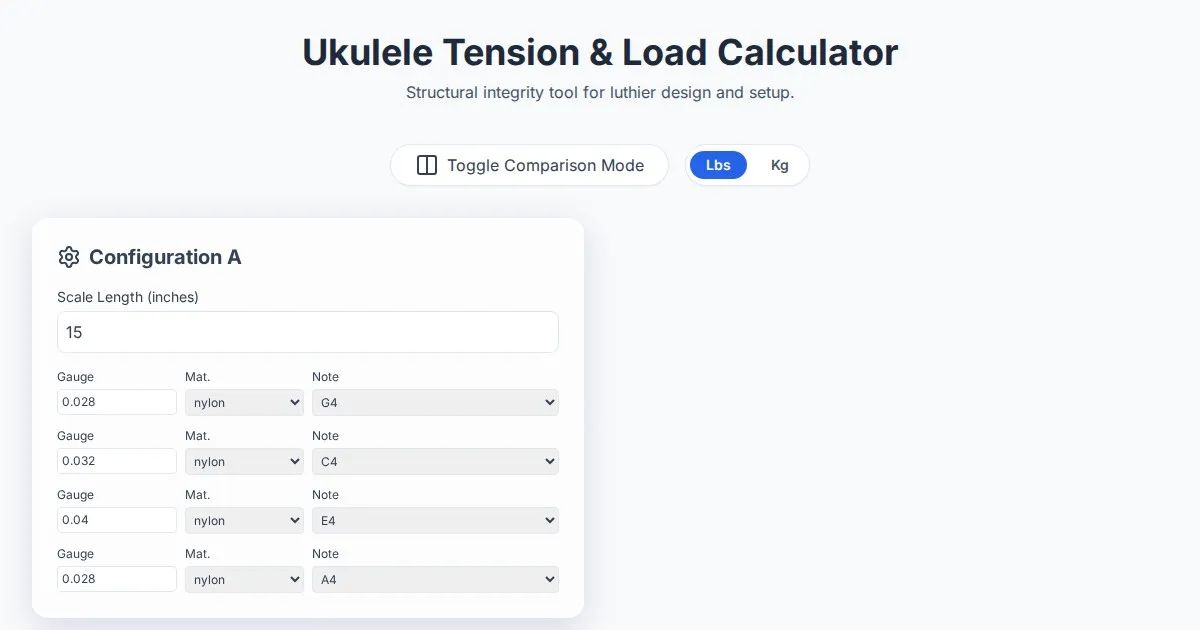Open the material dropdown for the E4 string
Image resolution: width=1200 pixels, height=630 pixels.
point(244,520)
